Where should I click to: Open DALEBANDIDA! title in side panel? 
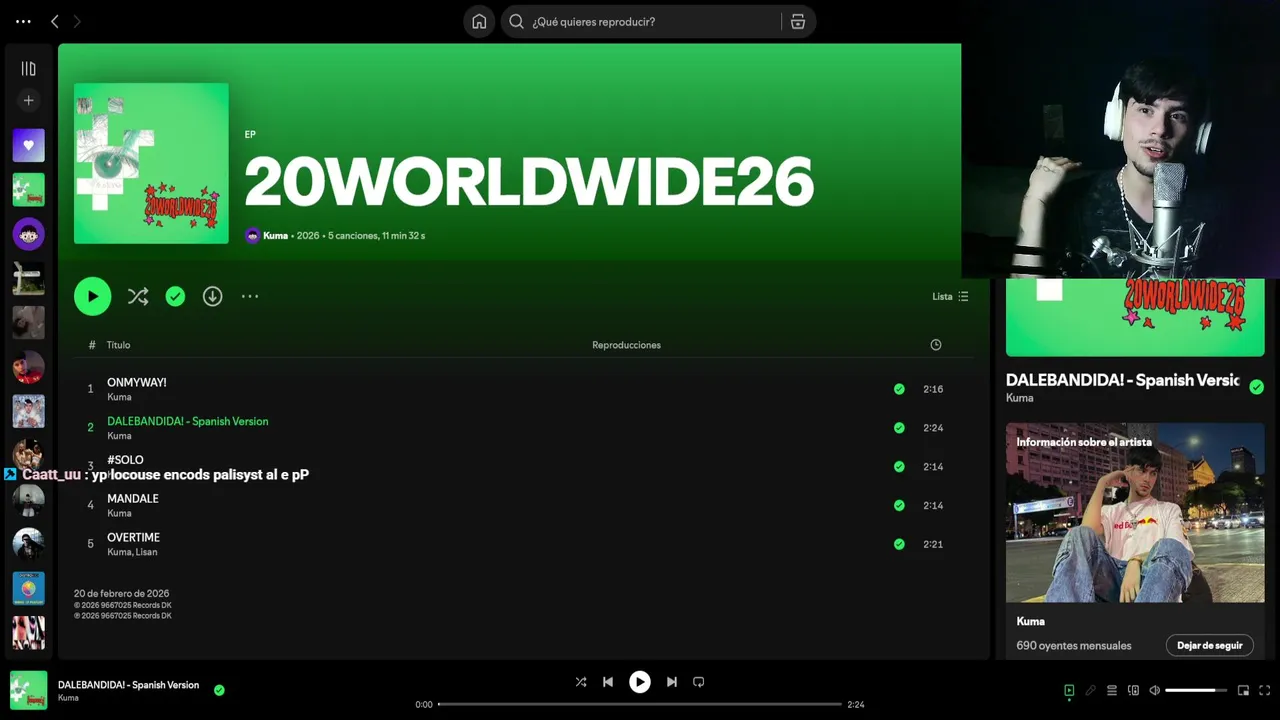pyautogui.click(x=1122, y=380)
